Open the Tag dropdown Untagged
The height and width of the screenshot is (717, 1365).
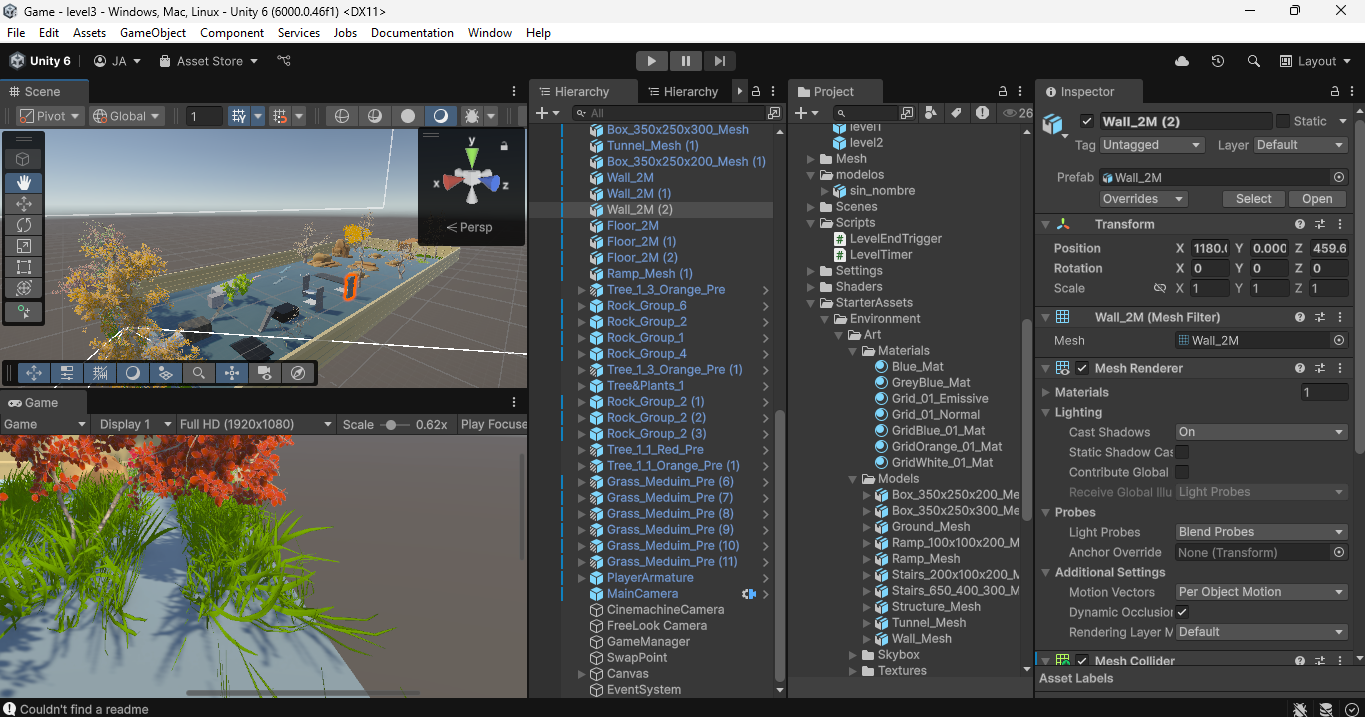tap(1151, 145)
